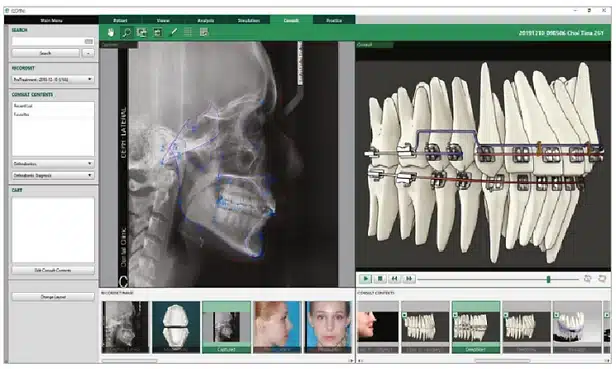Select the pen drawing tool
616x369 pixels.
173,33
